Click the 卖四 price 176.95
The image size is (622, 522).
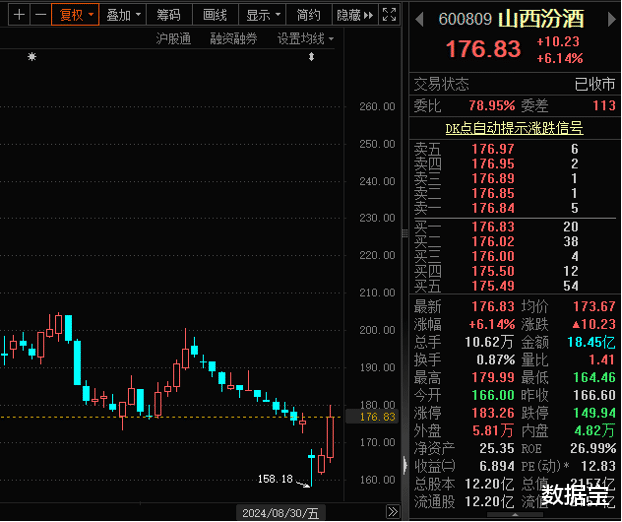(x=493, y=164)
